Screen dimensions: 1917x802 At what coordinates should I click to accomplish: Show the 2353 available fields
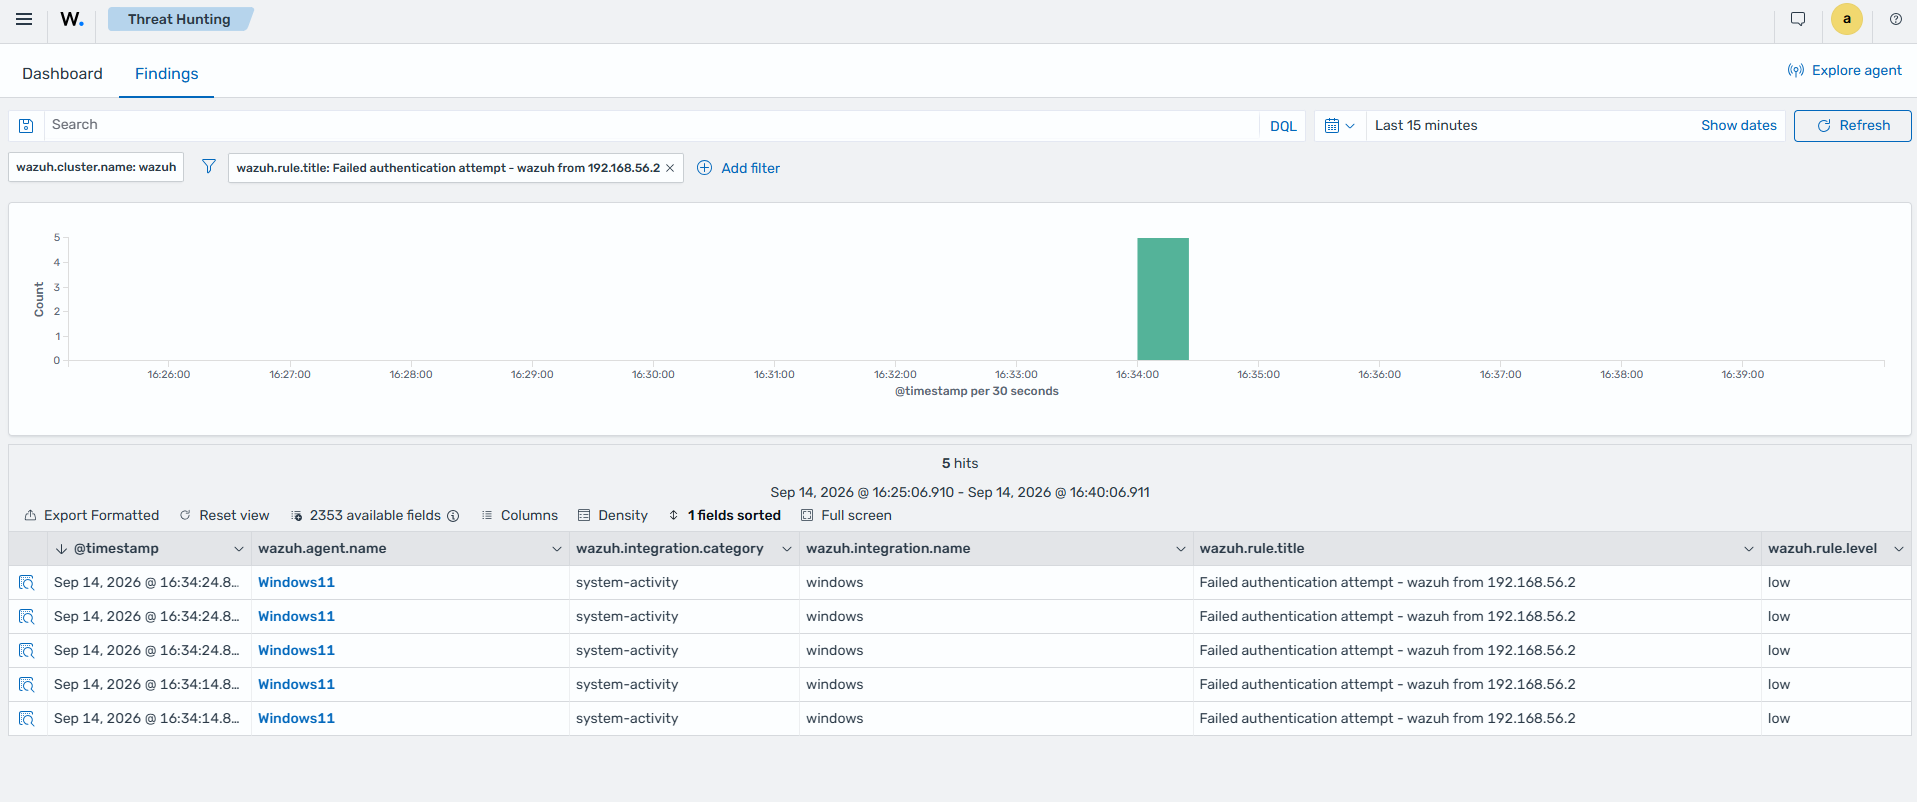(x=374, y=516)
